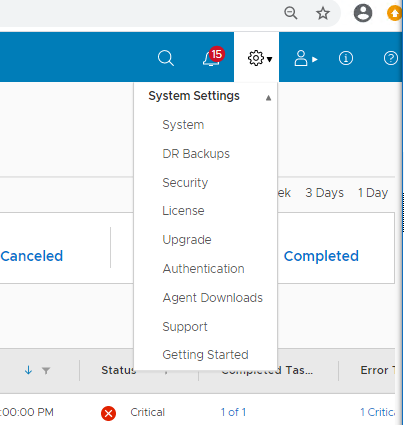This screenshot has height=425, width=404.
Task: Click the browser zoom magnifier icon
Action: 291,13
